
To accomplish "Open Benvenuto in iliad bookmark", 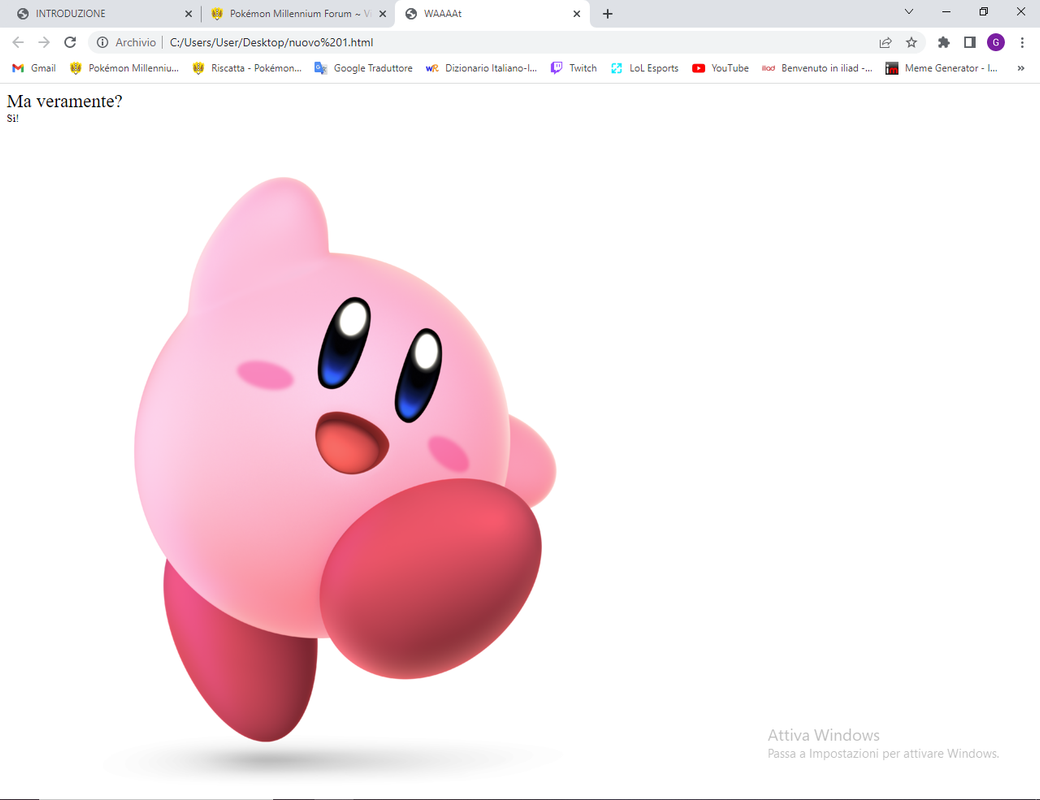I will click(x=818, y=68).
